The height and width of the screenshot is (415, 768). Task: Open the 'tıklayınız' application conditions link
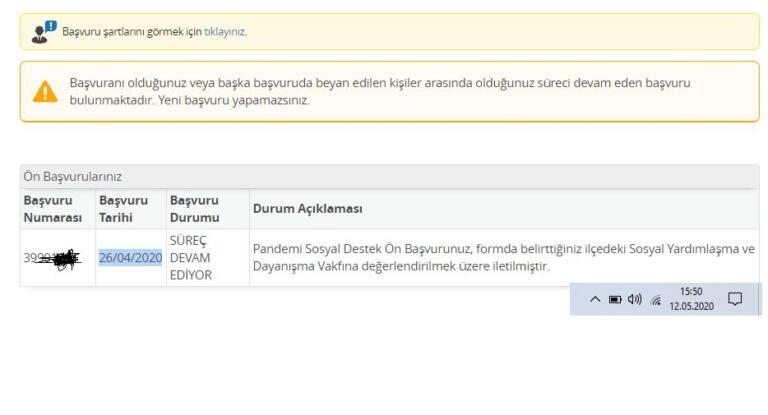(225, 32)
